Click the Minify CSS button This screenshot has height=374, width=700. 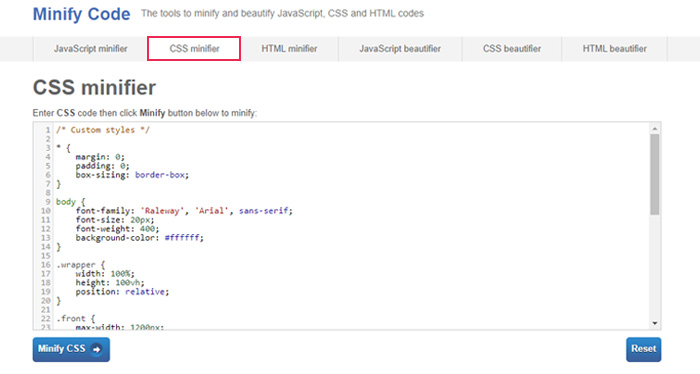(71, 349)
